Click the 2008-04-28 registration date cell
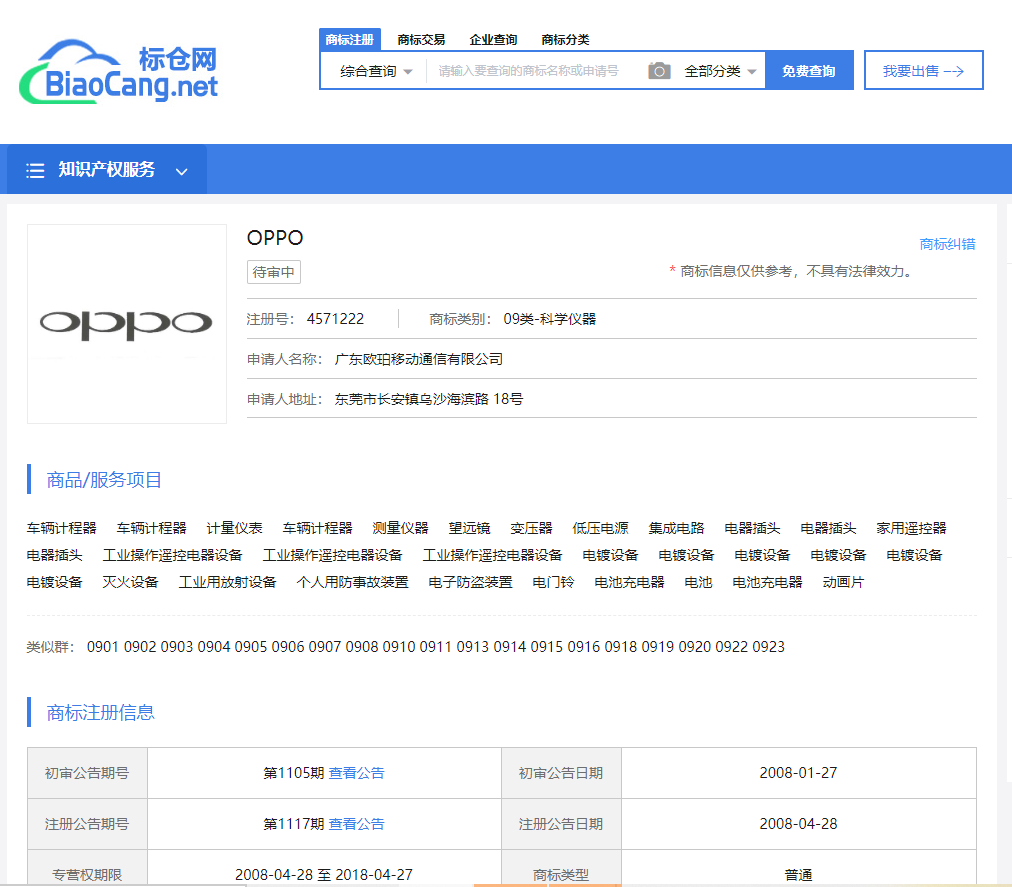 click(798, 824)
